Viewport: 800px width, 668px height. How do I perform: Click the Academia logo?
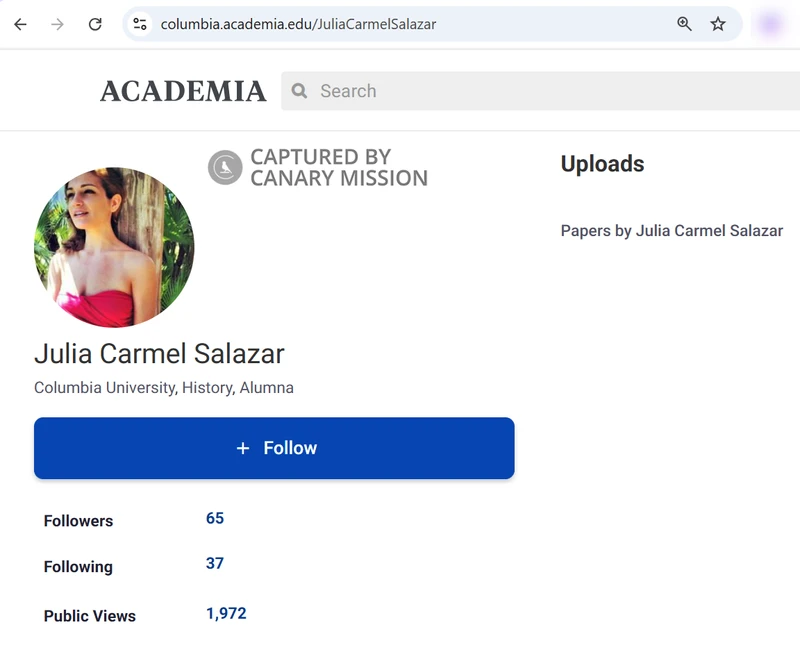pos(183,91)
